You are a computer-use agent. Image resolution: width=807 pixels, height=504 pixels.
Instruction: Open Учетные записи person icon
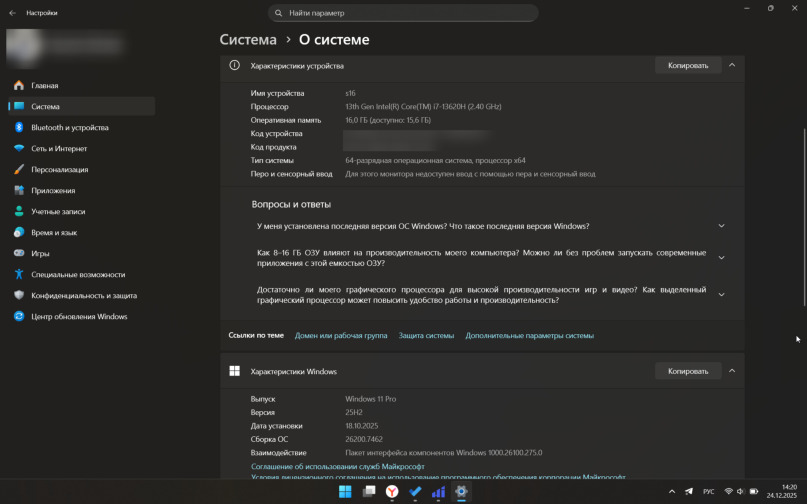tap(19, 211)
